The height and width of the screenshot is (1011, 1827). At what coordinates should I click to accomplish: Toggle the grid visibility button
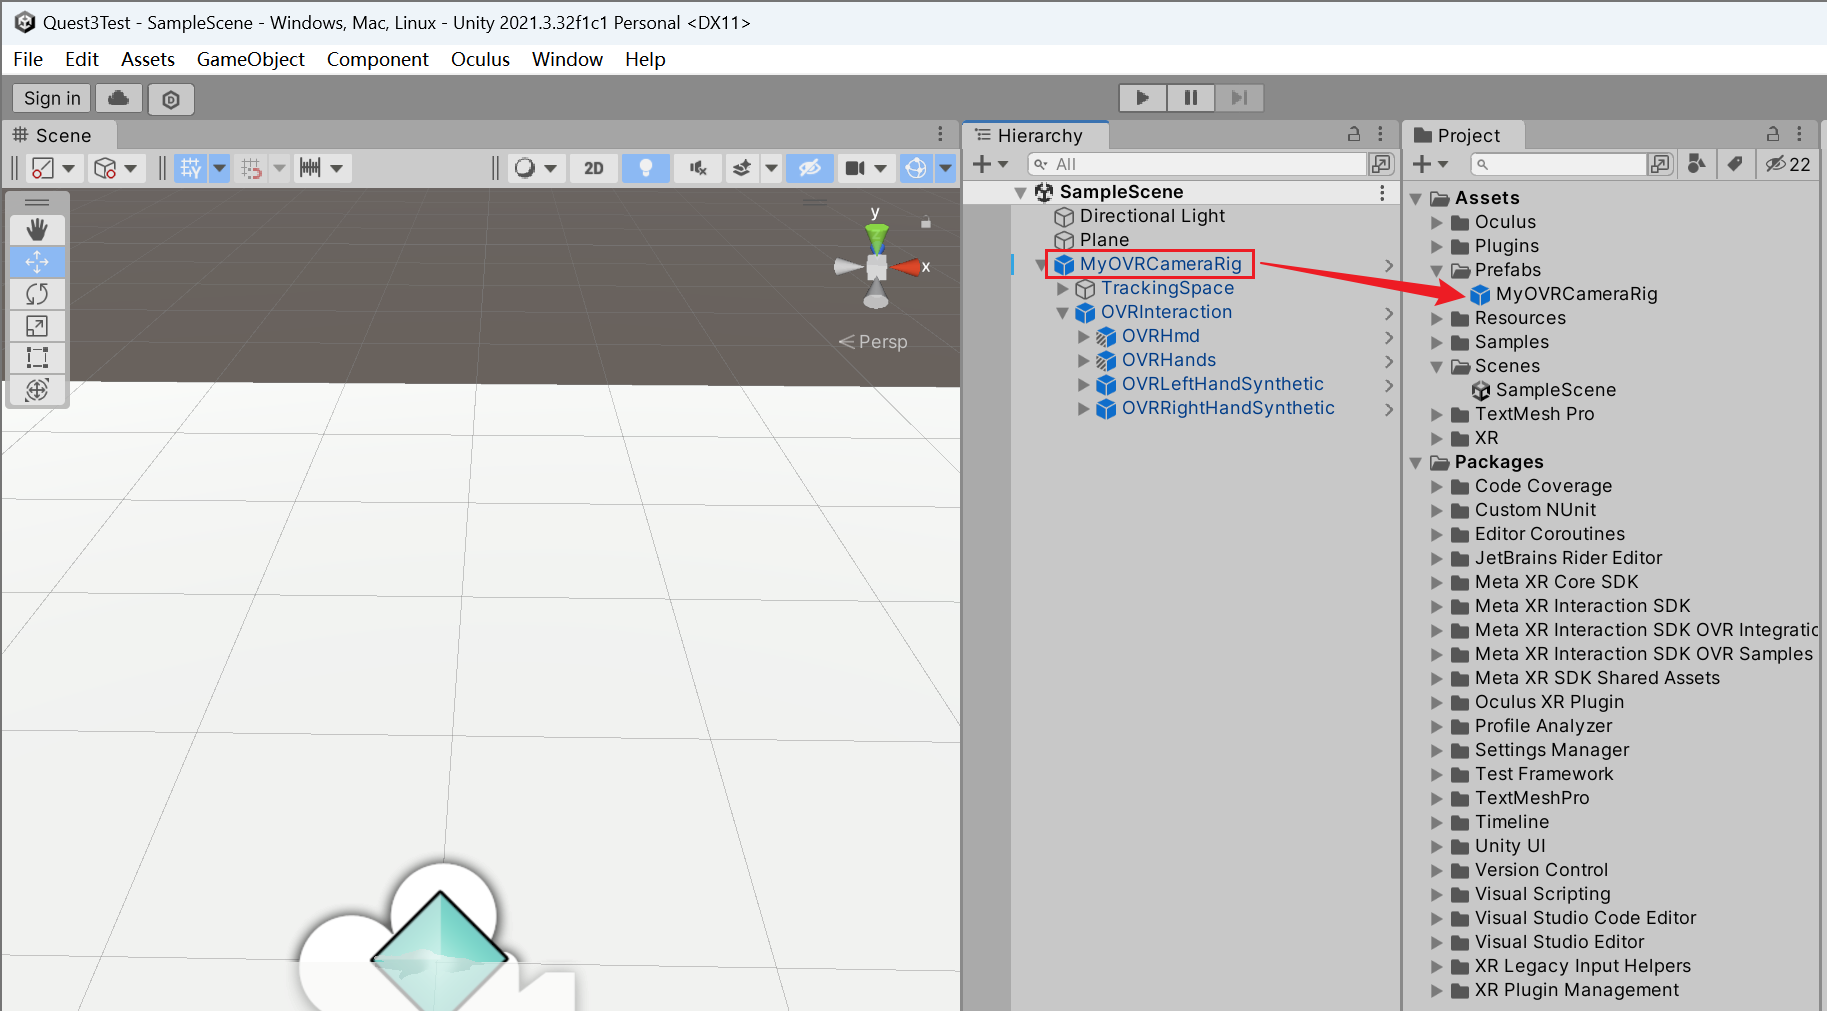coord(191,168)
